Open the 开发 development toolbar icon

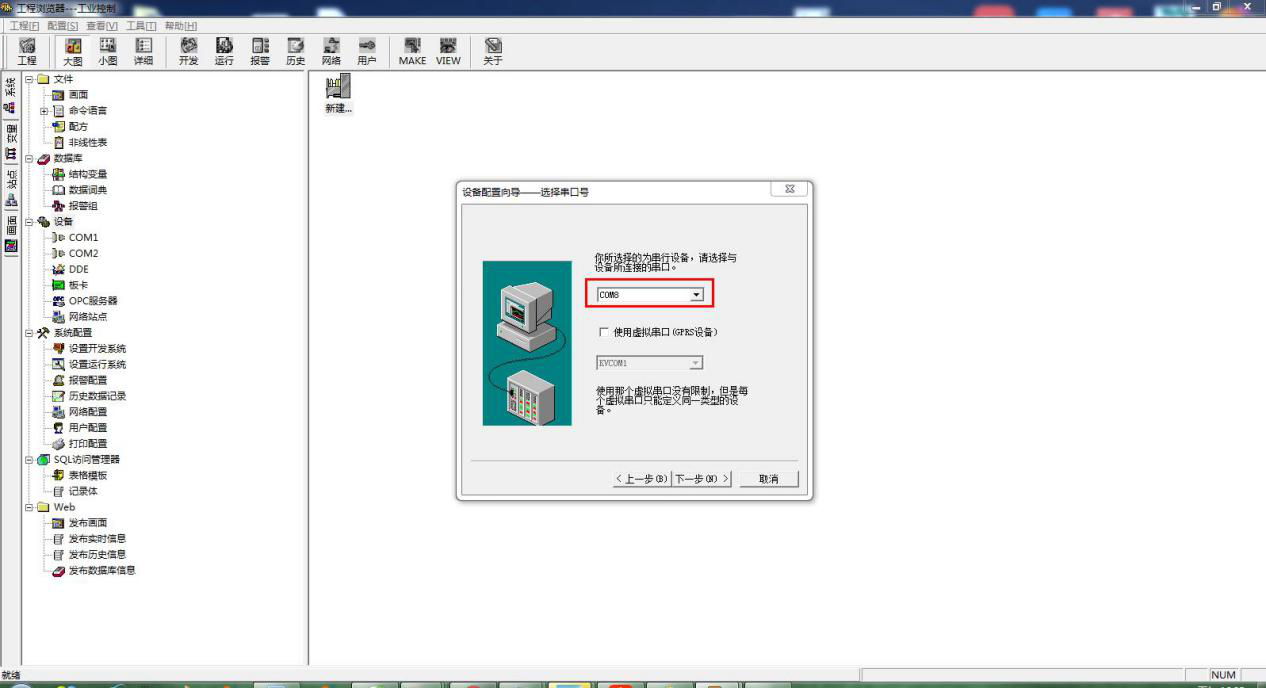coord(188,51)
